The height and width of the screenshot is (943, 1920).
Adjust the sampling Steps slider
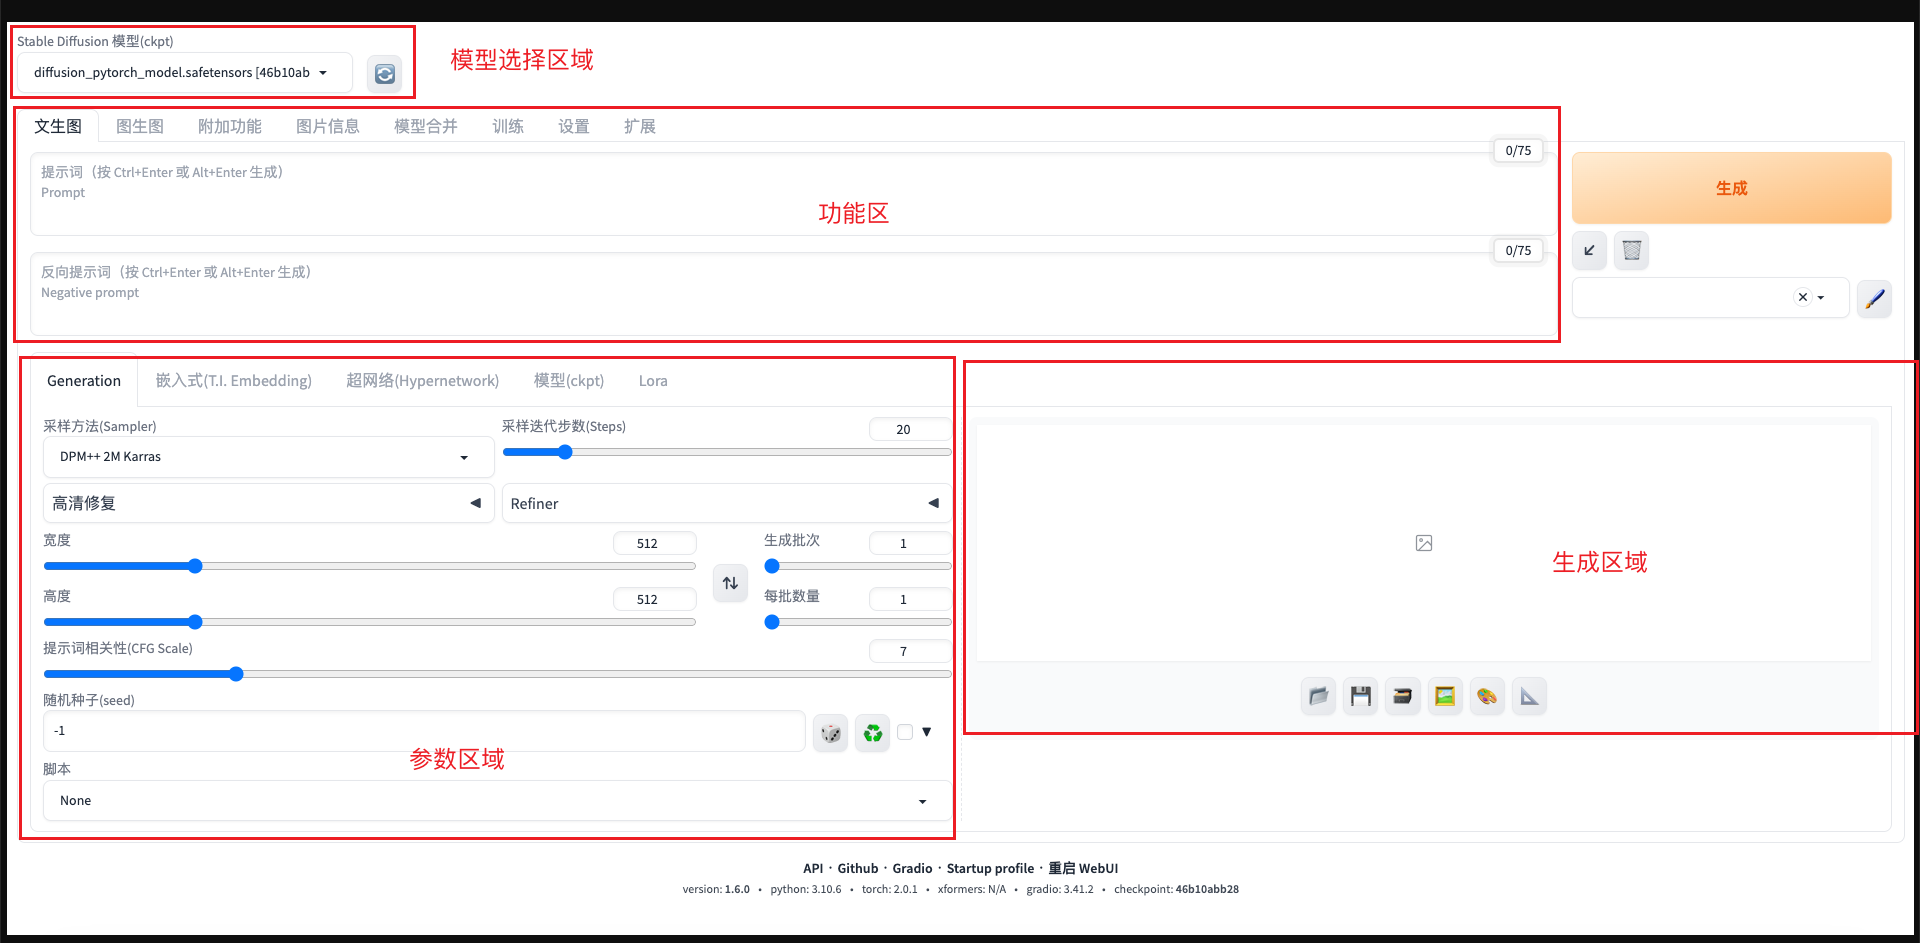pos(727,452)
